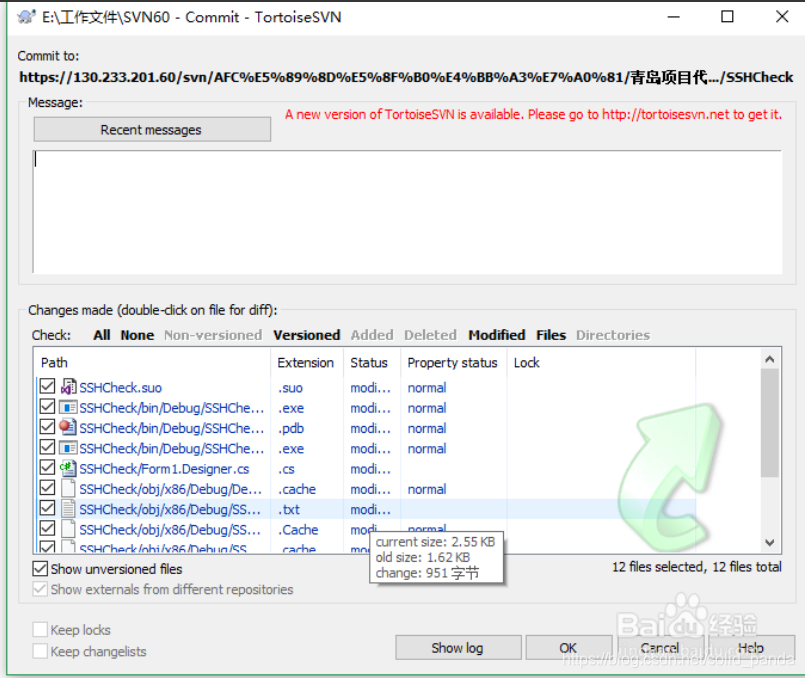805x678 pixels.
Task: Click the .pdb extension cell
Action: 291,429
